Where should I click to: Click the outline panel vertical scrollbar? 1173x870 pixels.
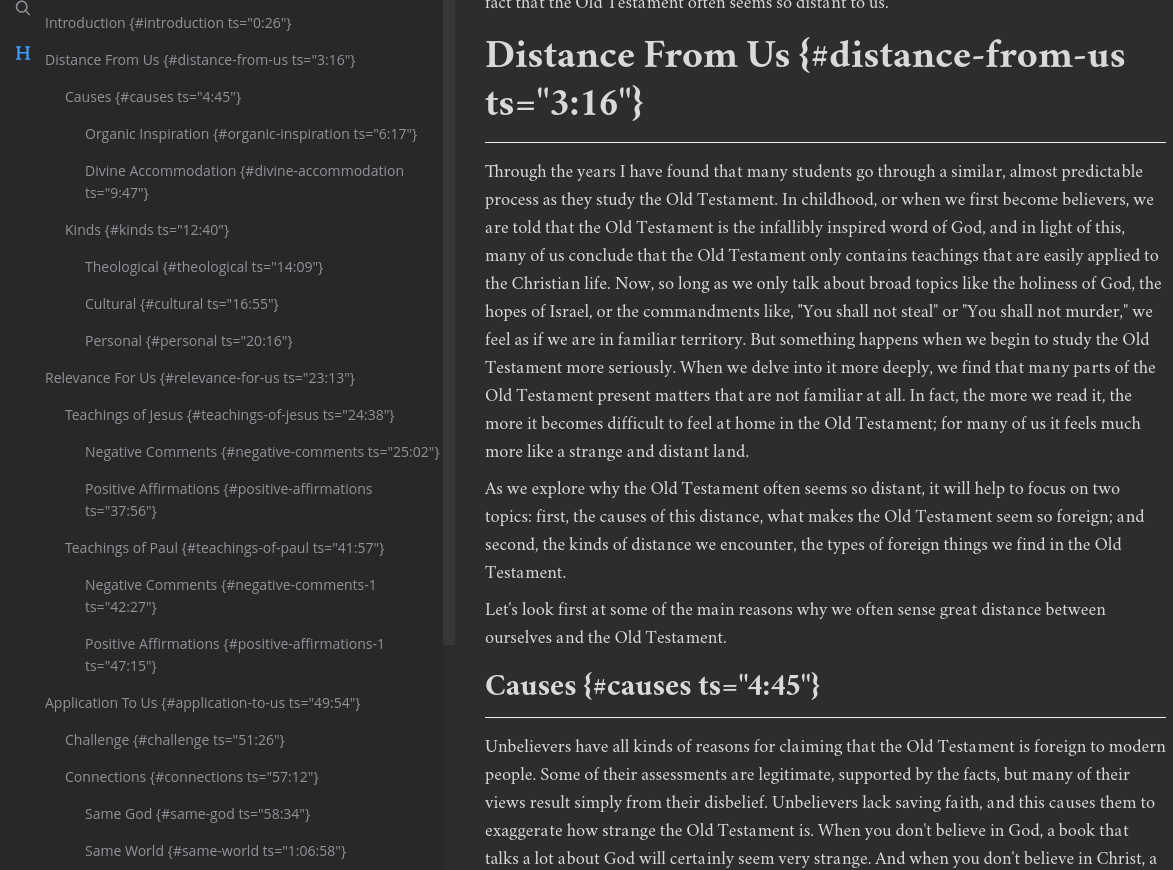click(449, 322)
